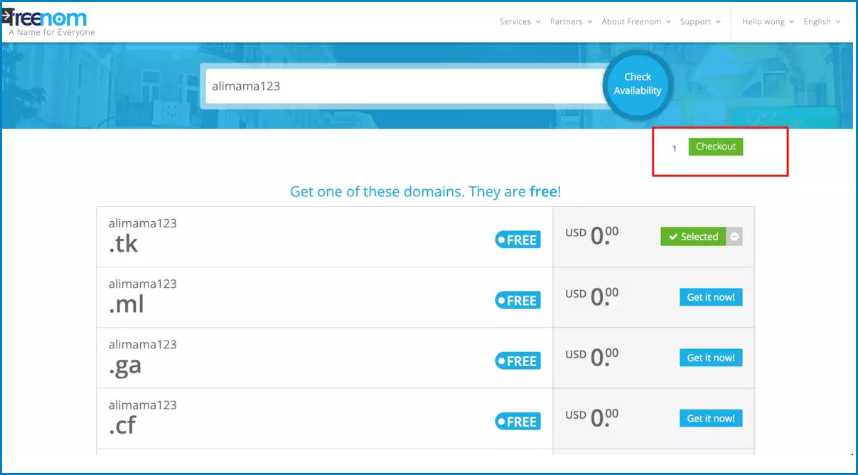Click the USD 0.00 price for .ga
858x475 pixels.
click(592, 357)
